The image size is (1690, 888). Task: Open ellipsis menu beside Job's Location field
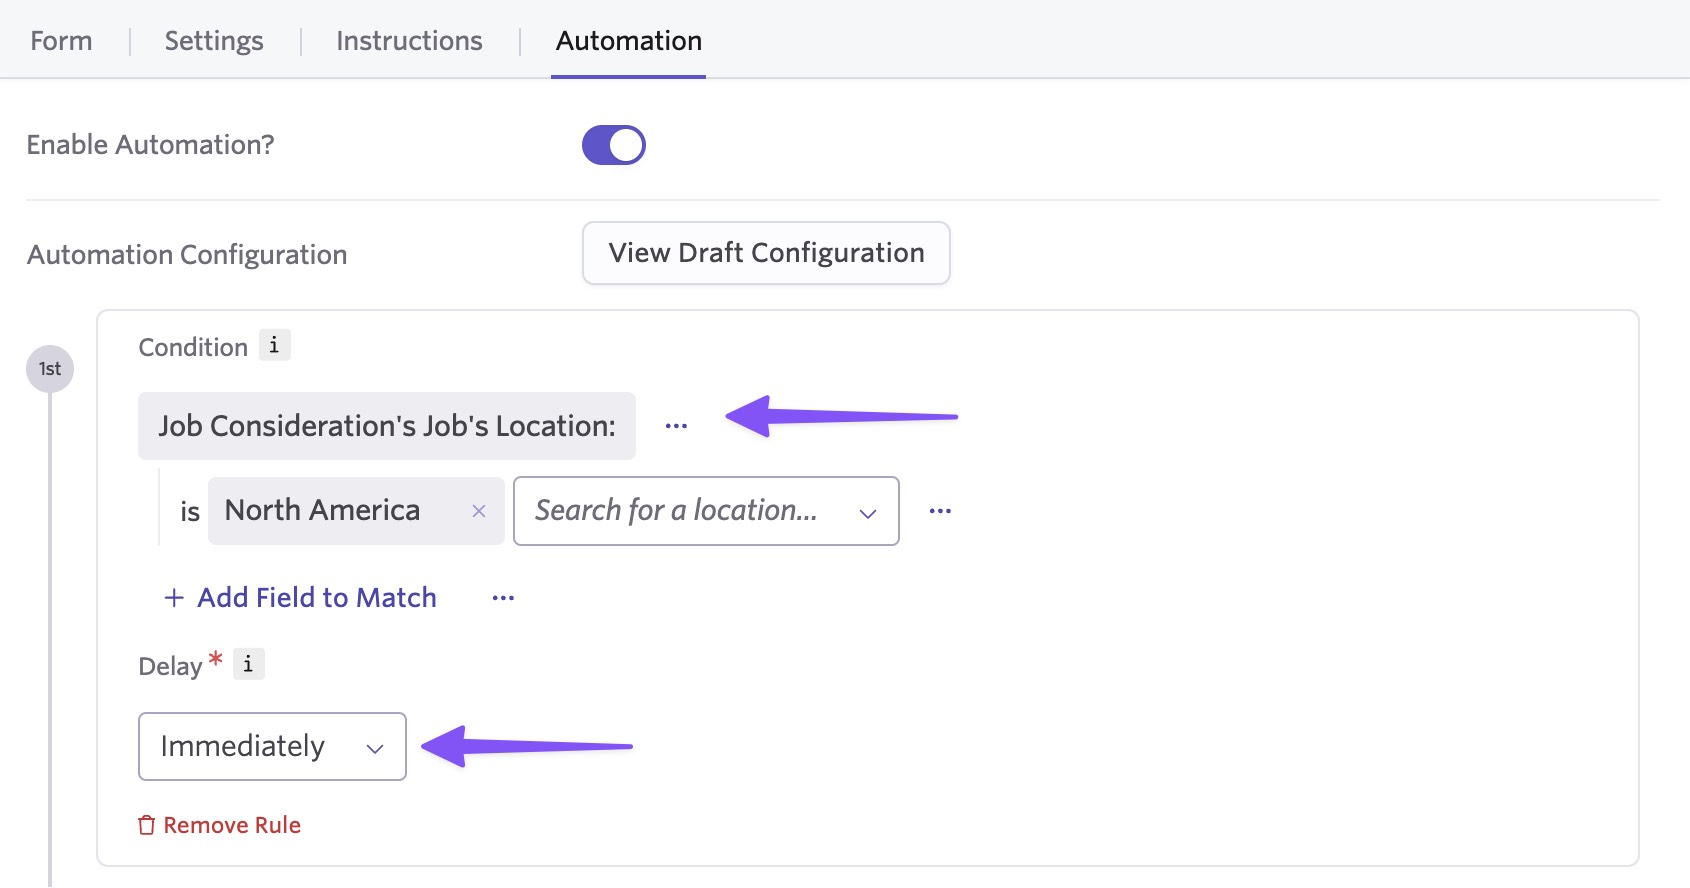click(676, 426)
